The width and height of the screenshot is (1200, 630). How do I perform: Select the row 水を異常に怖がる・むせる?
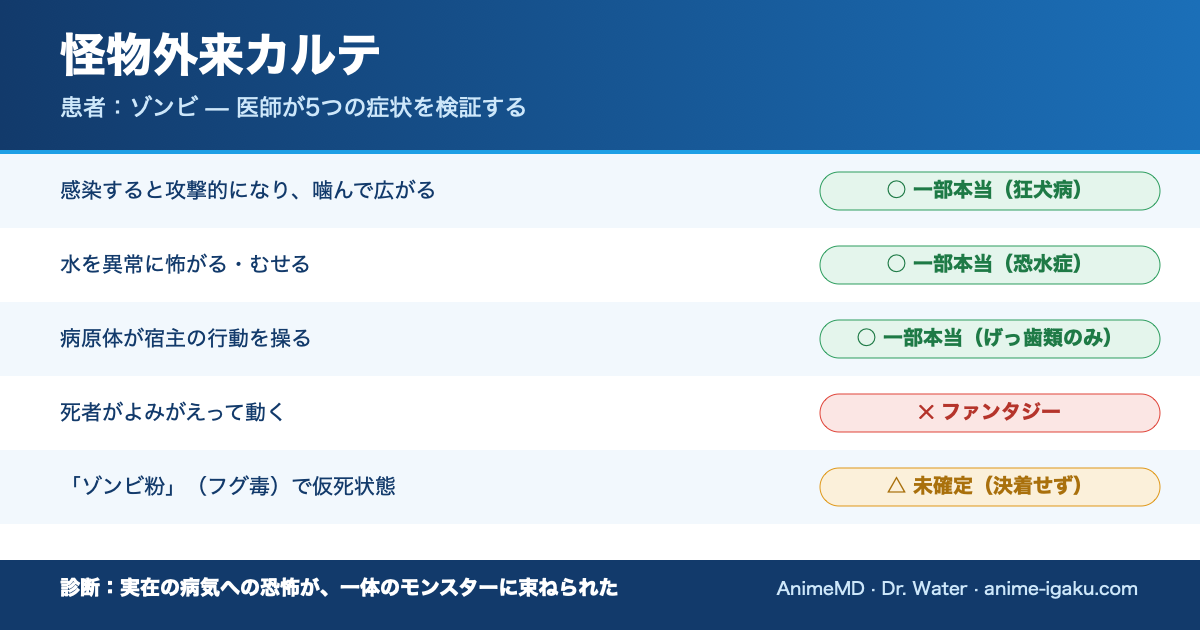click(x=600, y=265)
